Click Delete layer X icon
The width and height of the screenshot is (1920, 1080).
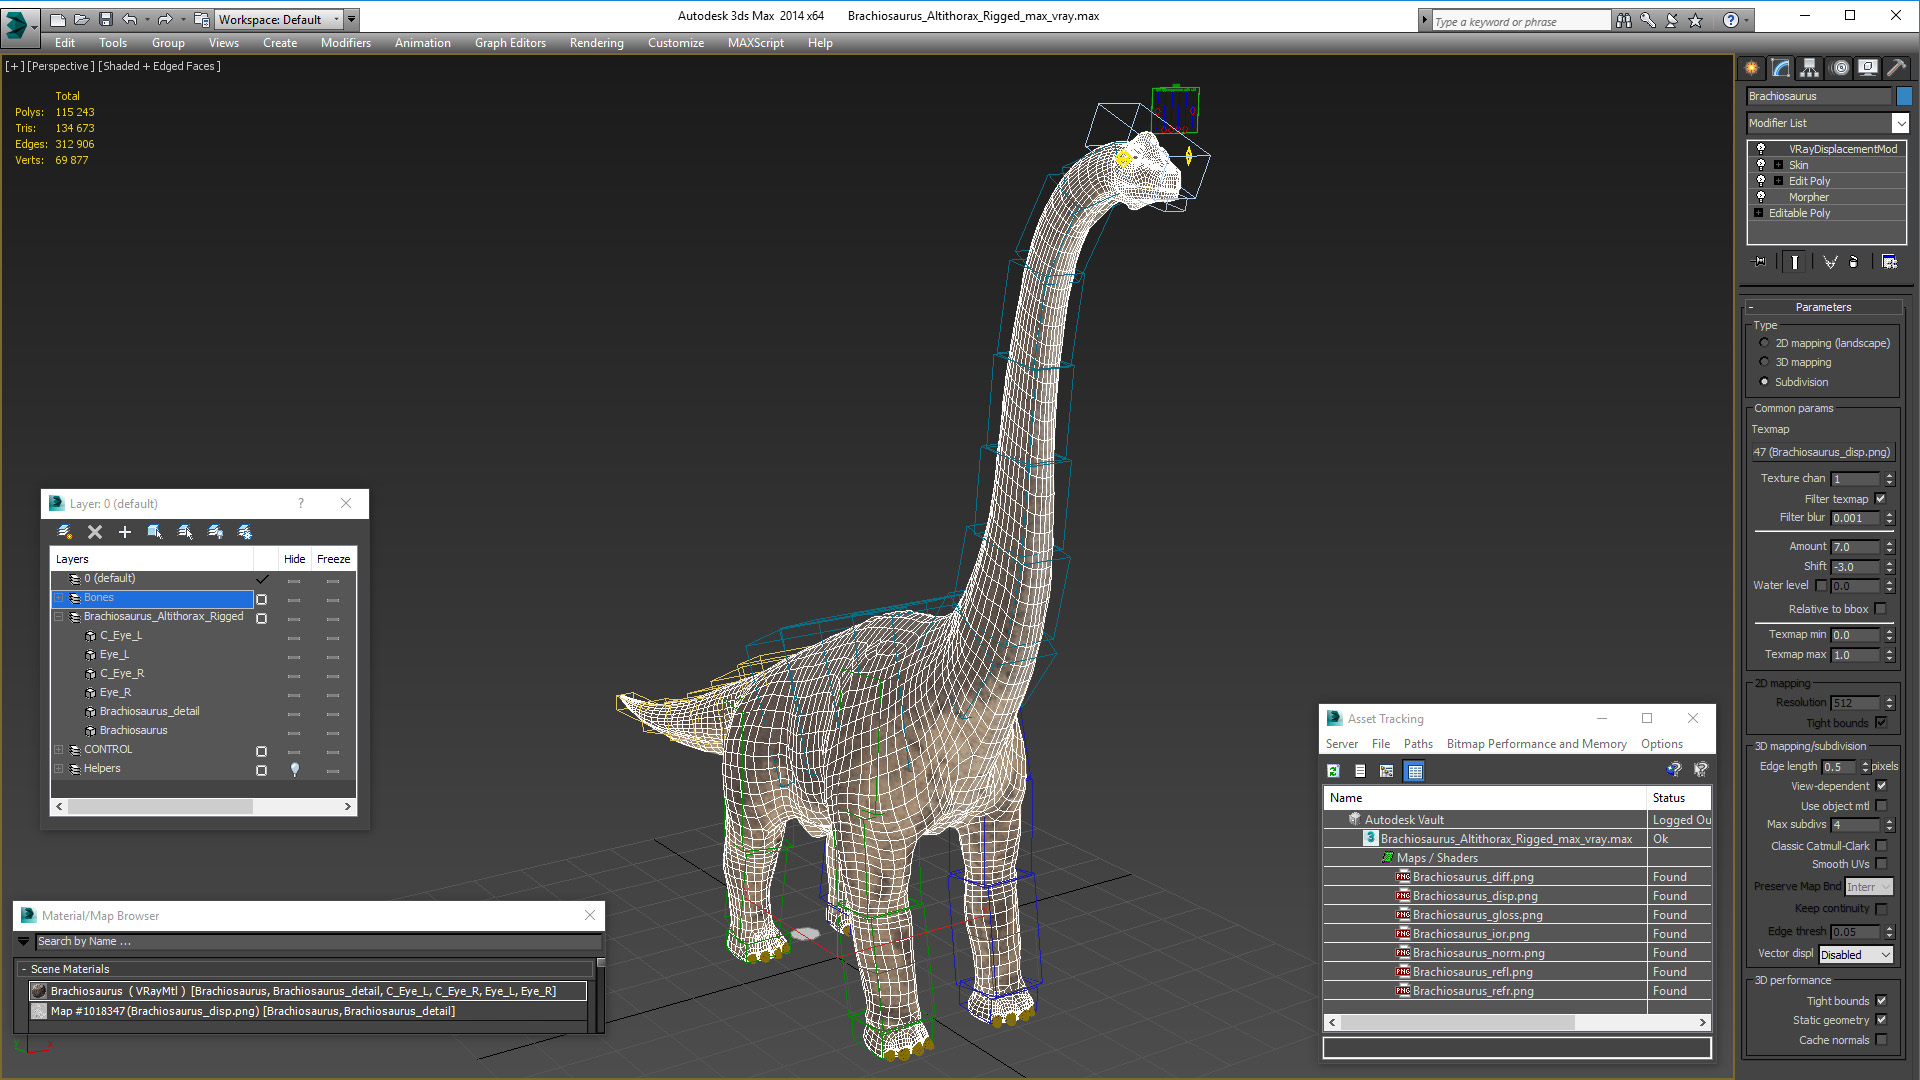[x=95, y=532]
